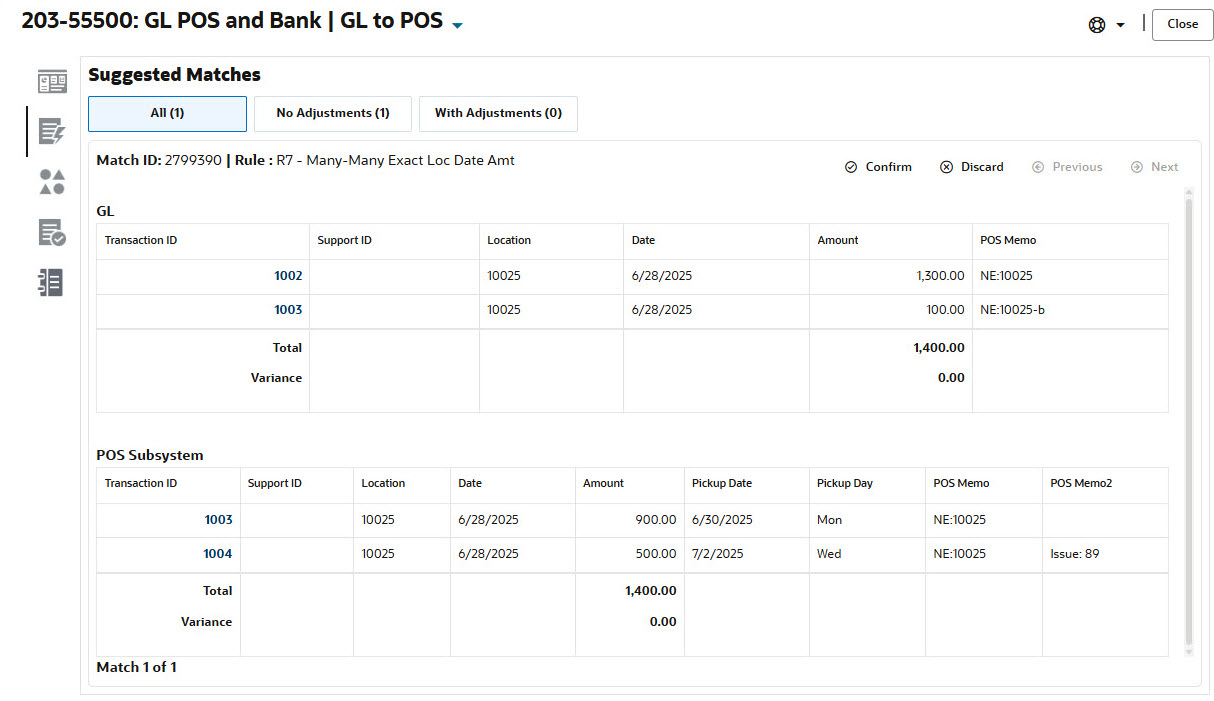Select pickup date 7/2/2025 cell
The height and width of the screenshot is (701, 1214).
(747, 554)
